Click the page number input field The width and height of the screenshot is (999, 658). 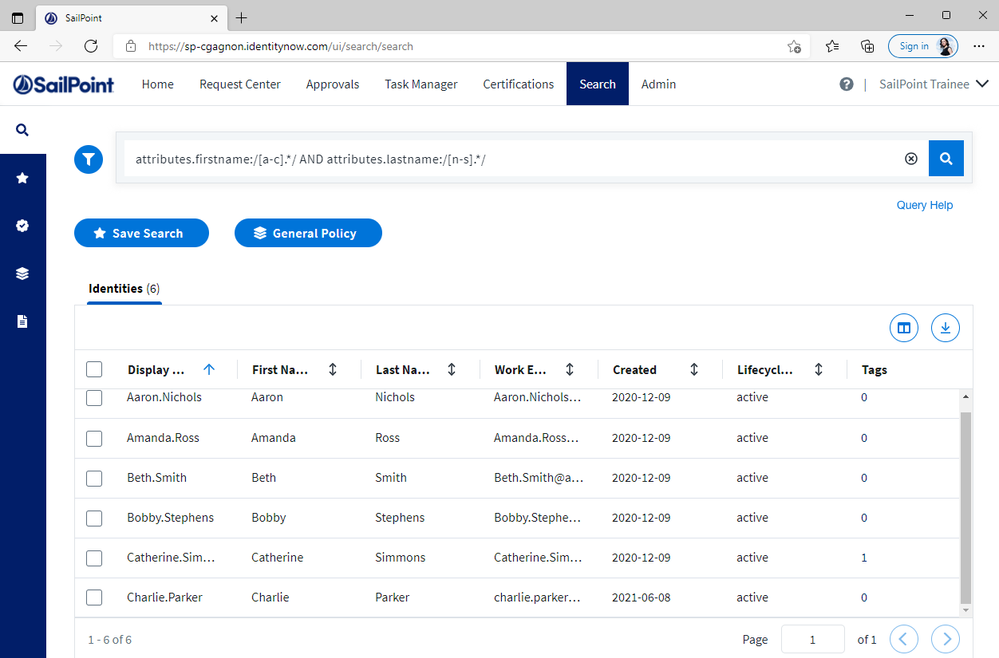(x=813, y=639)
